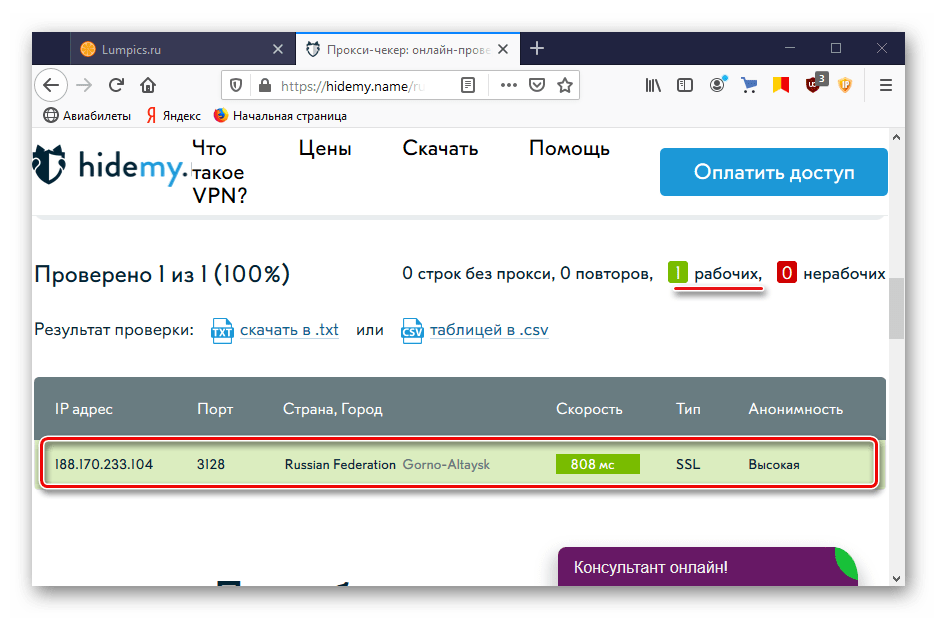Open the Яндекс bookmark

click(x=175, y=115)
